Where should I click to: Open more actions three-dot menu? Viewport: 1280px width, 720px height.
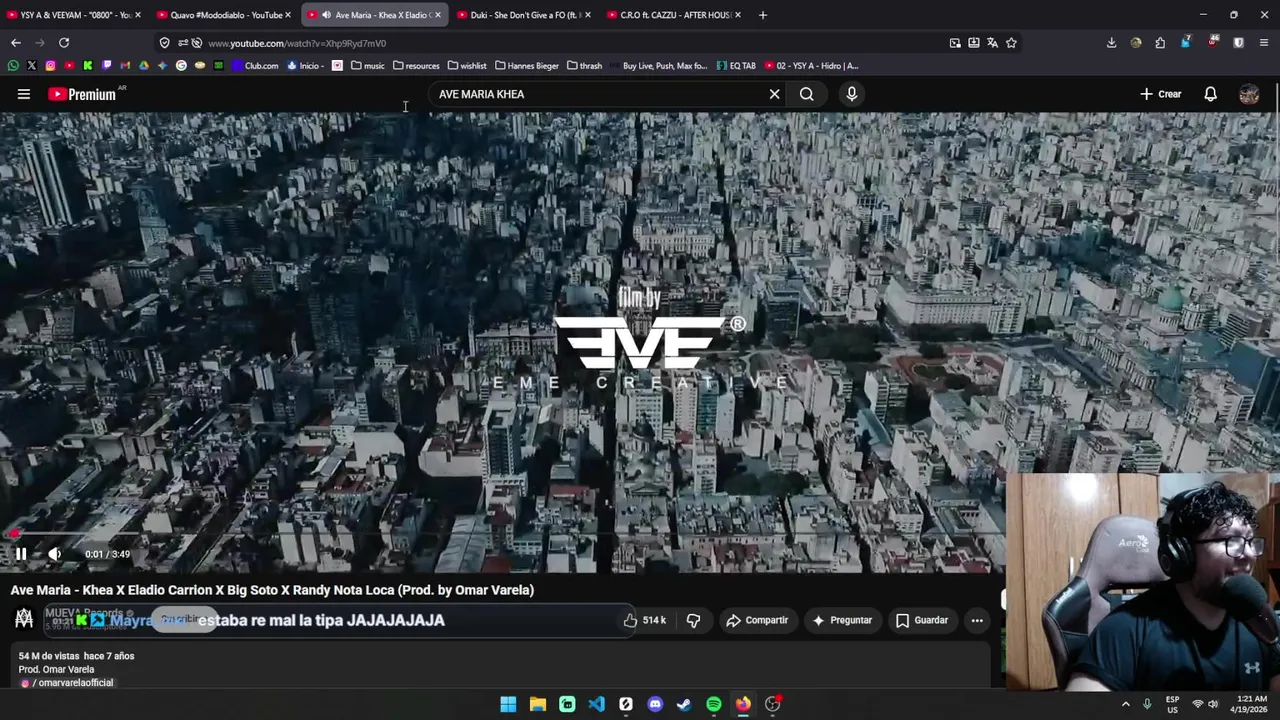pyautogui.click(x=977, y=620)
